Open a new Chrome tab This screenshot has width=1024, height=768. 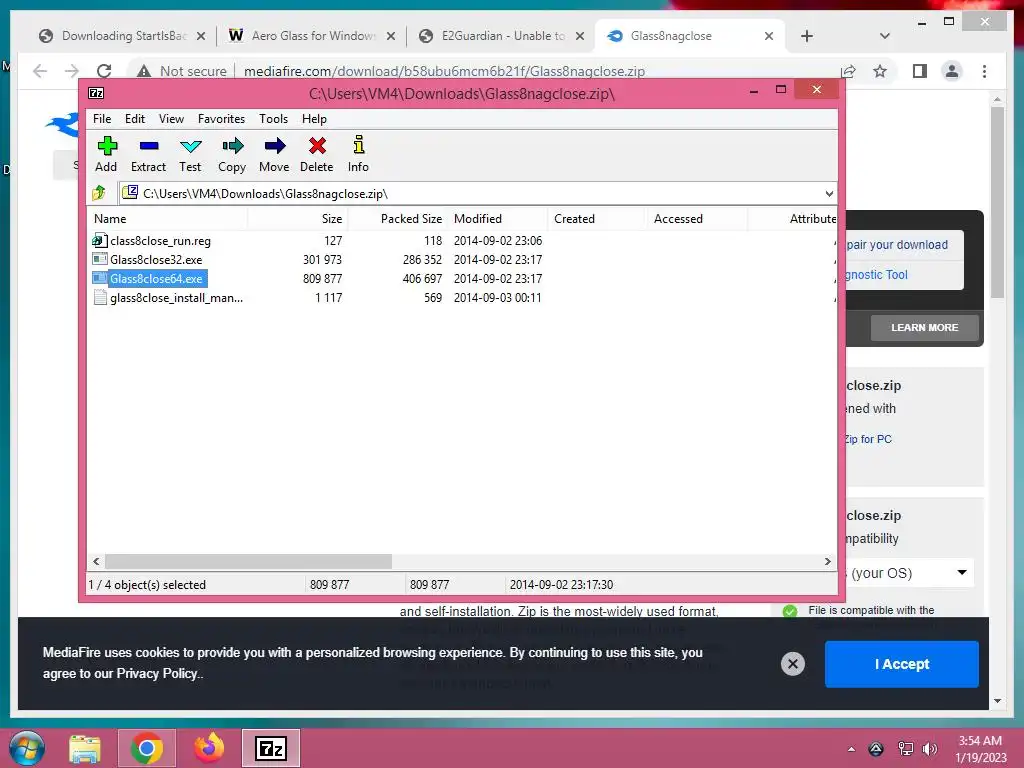point(807,36)
